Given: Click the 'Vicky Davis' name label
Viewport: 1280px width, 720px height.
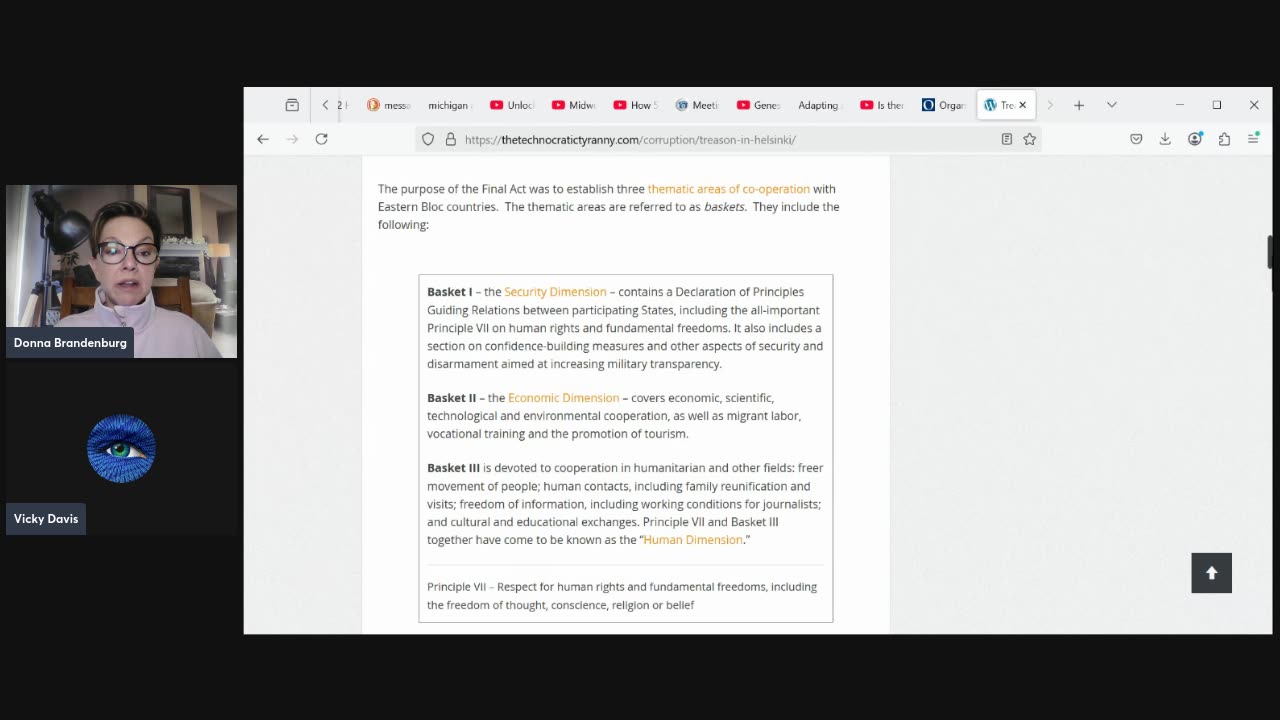Looking at the screenshot, I should [x=46, y=519].
